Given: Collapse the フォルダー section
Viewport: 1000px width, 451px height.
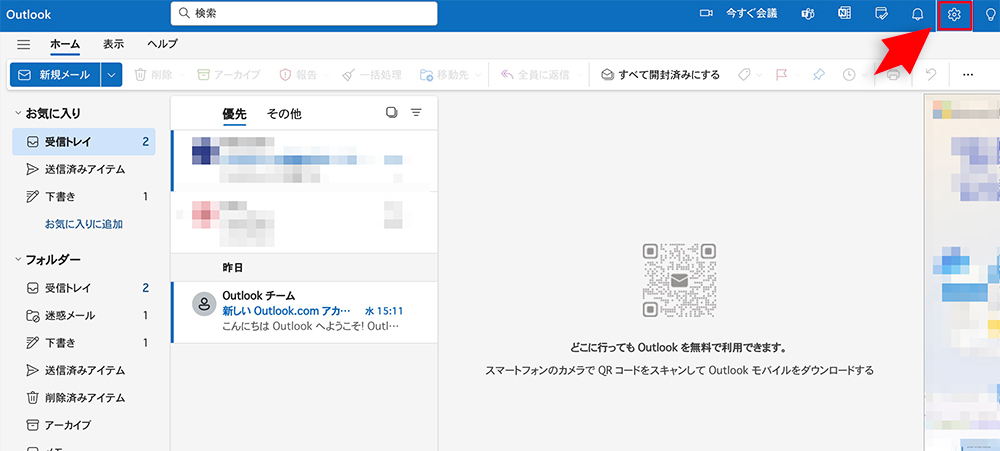Looking at the screenshot, I should pyautogui.click(x=18, y=260).
